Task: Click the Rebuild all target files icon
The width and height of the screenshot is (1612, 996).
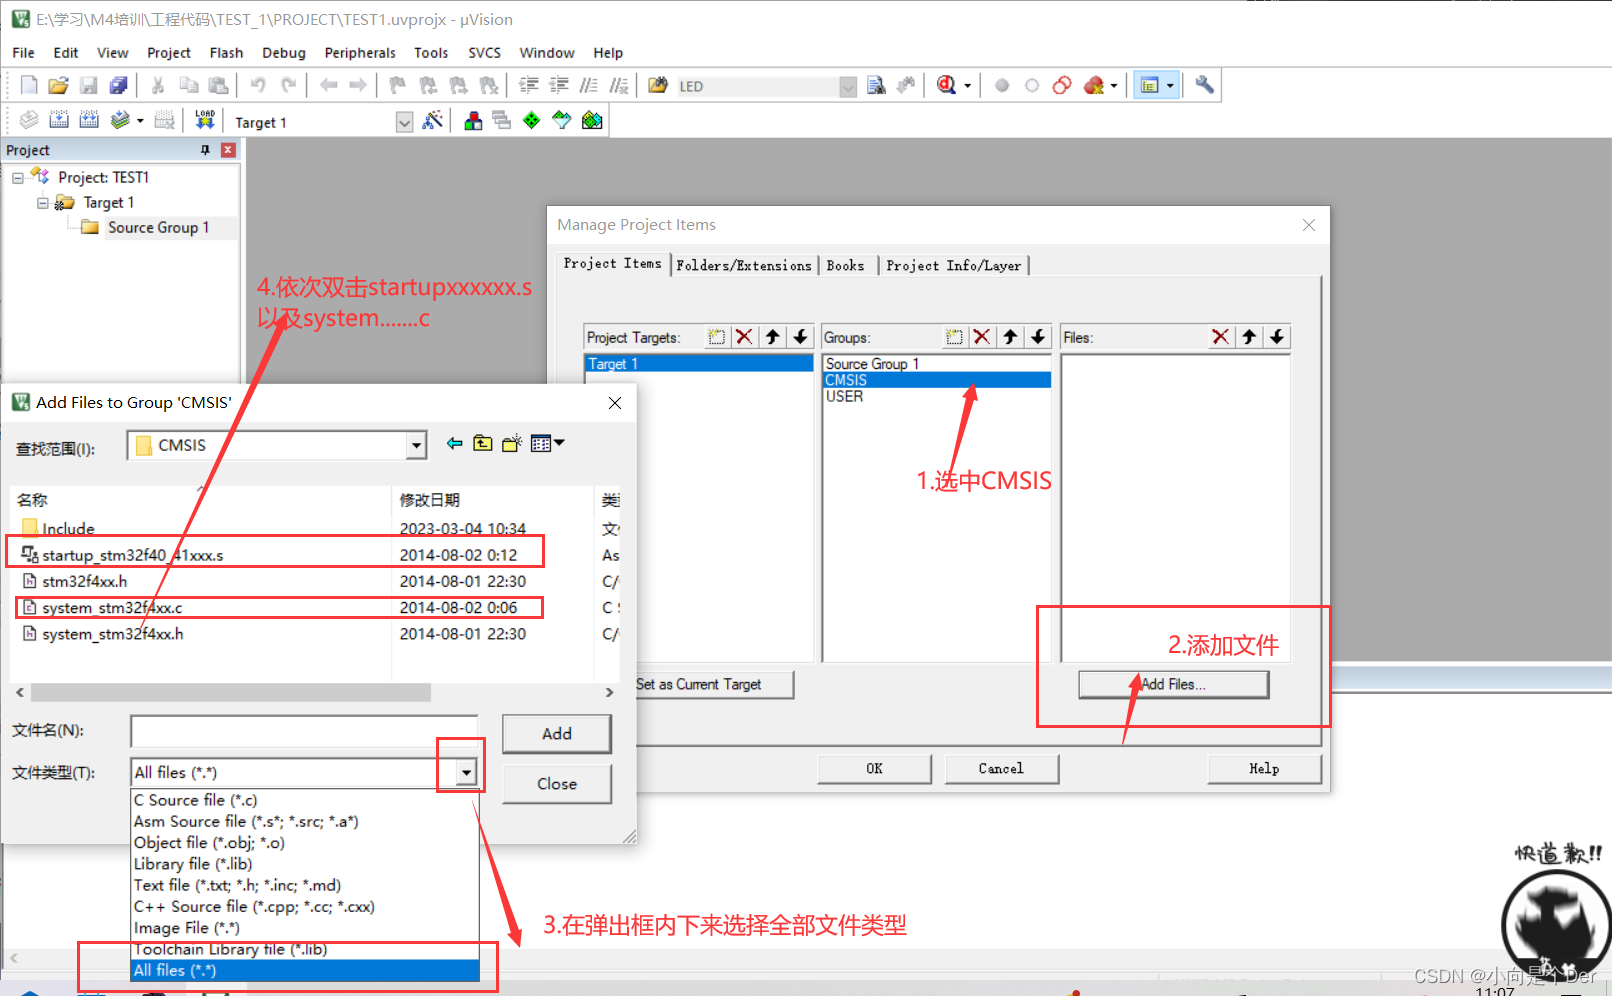Action: (89, 120)
